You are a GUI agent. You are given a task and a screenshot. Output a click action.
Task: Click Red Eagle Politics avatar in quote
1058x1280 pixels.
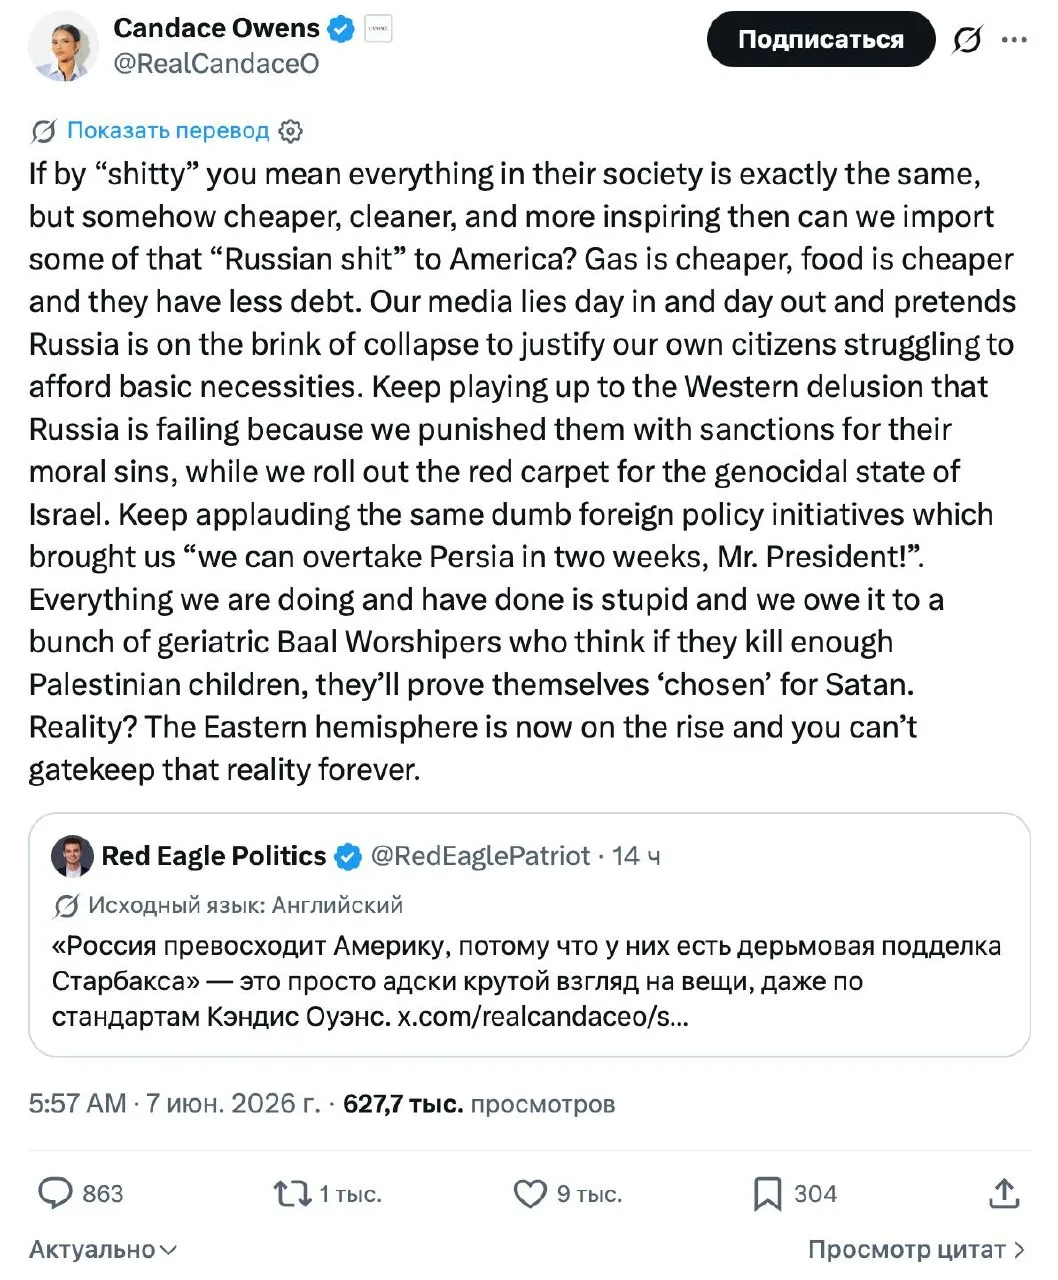tap(72, 857)
